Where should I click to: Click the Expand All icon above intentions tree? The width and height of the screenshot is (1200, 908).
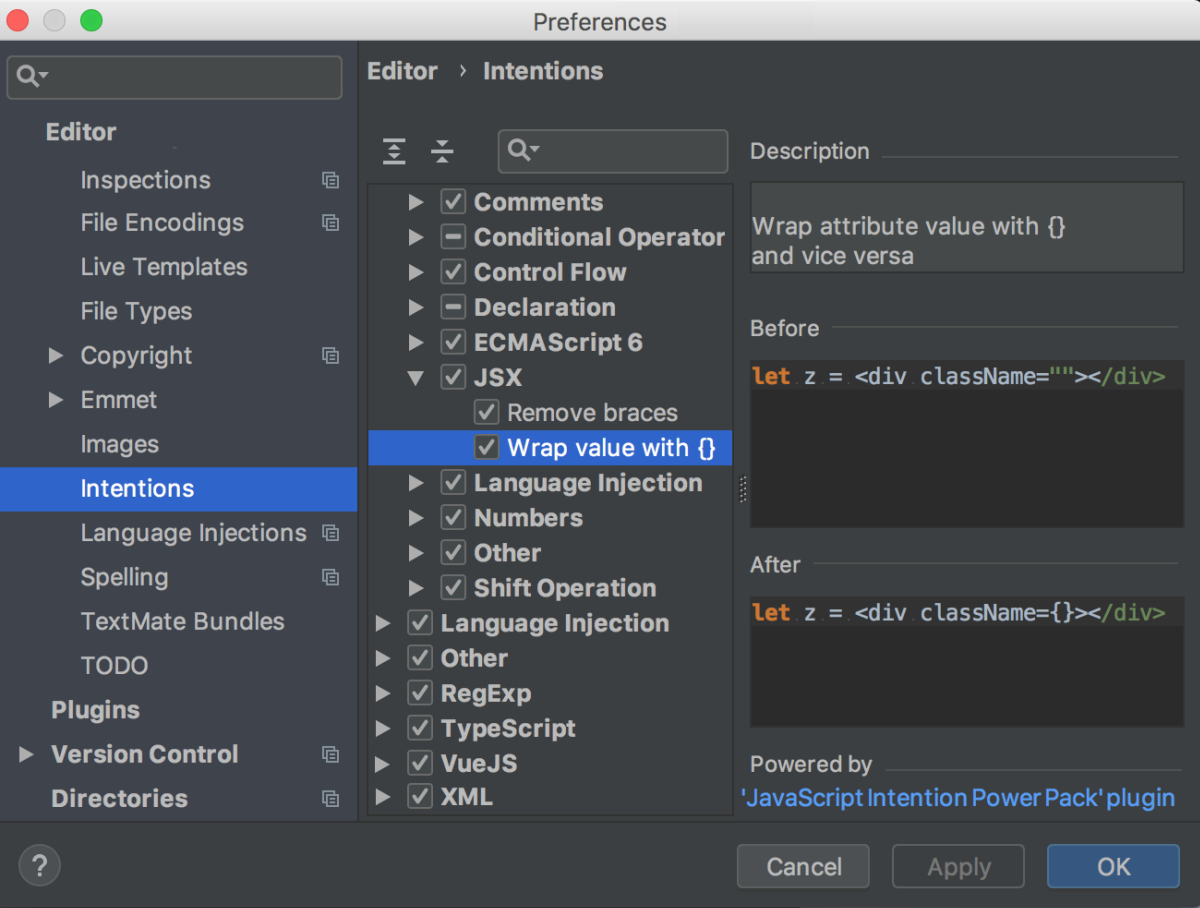[395, 152]
